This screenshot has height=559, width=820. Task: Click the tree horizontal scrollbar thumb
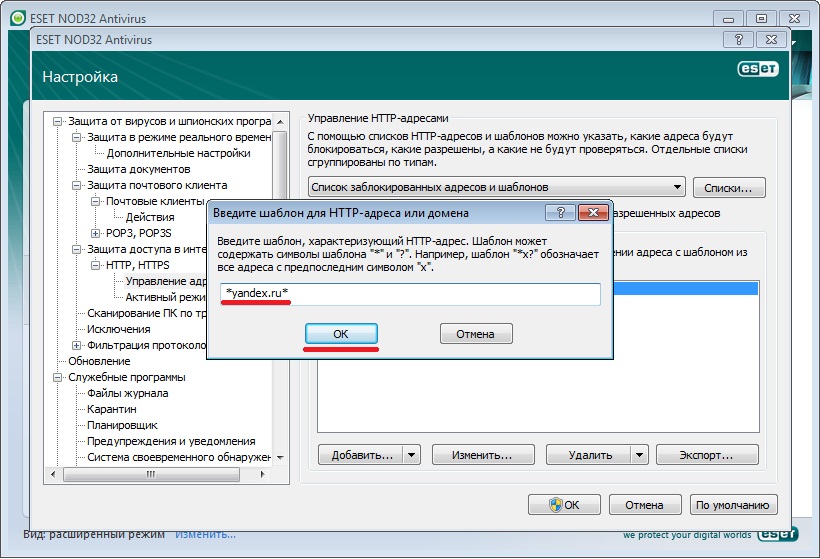tap(151, 474)
